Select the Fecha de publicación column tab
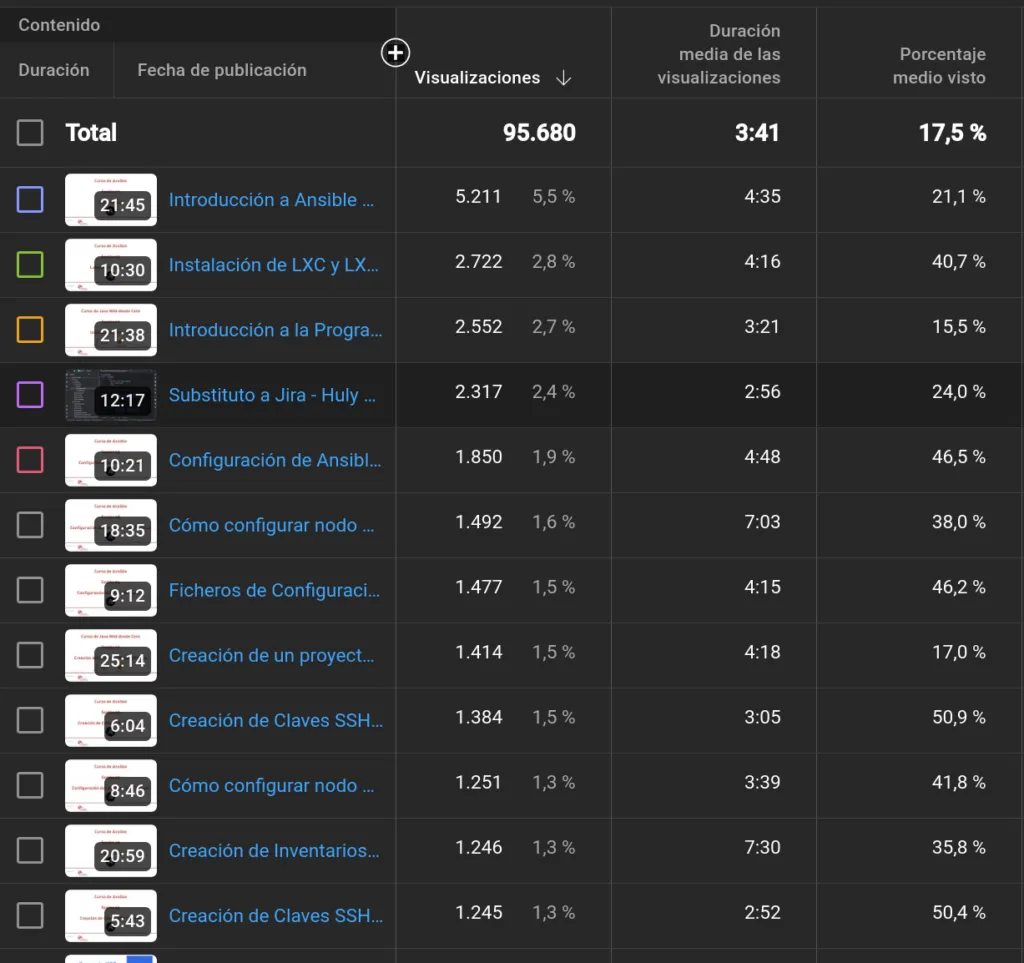 coord(222,70)
